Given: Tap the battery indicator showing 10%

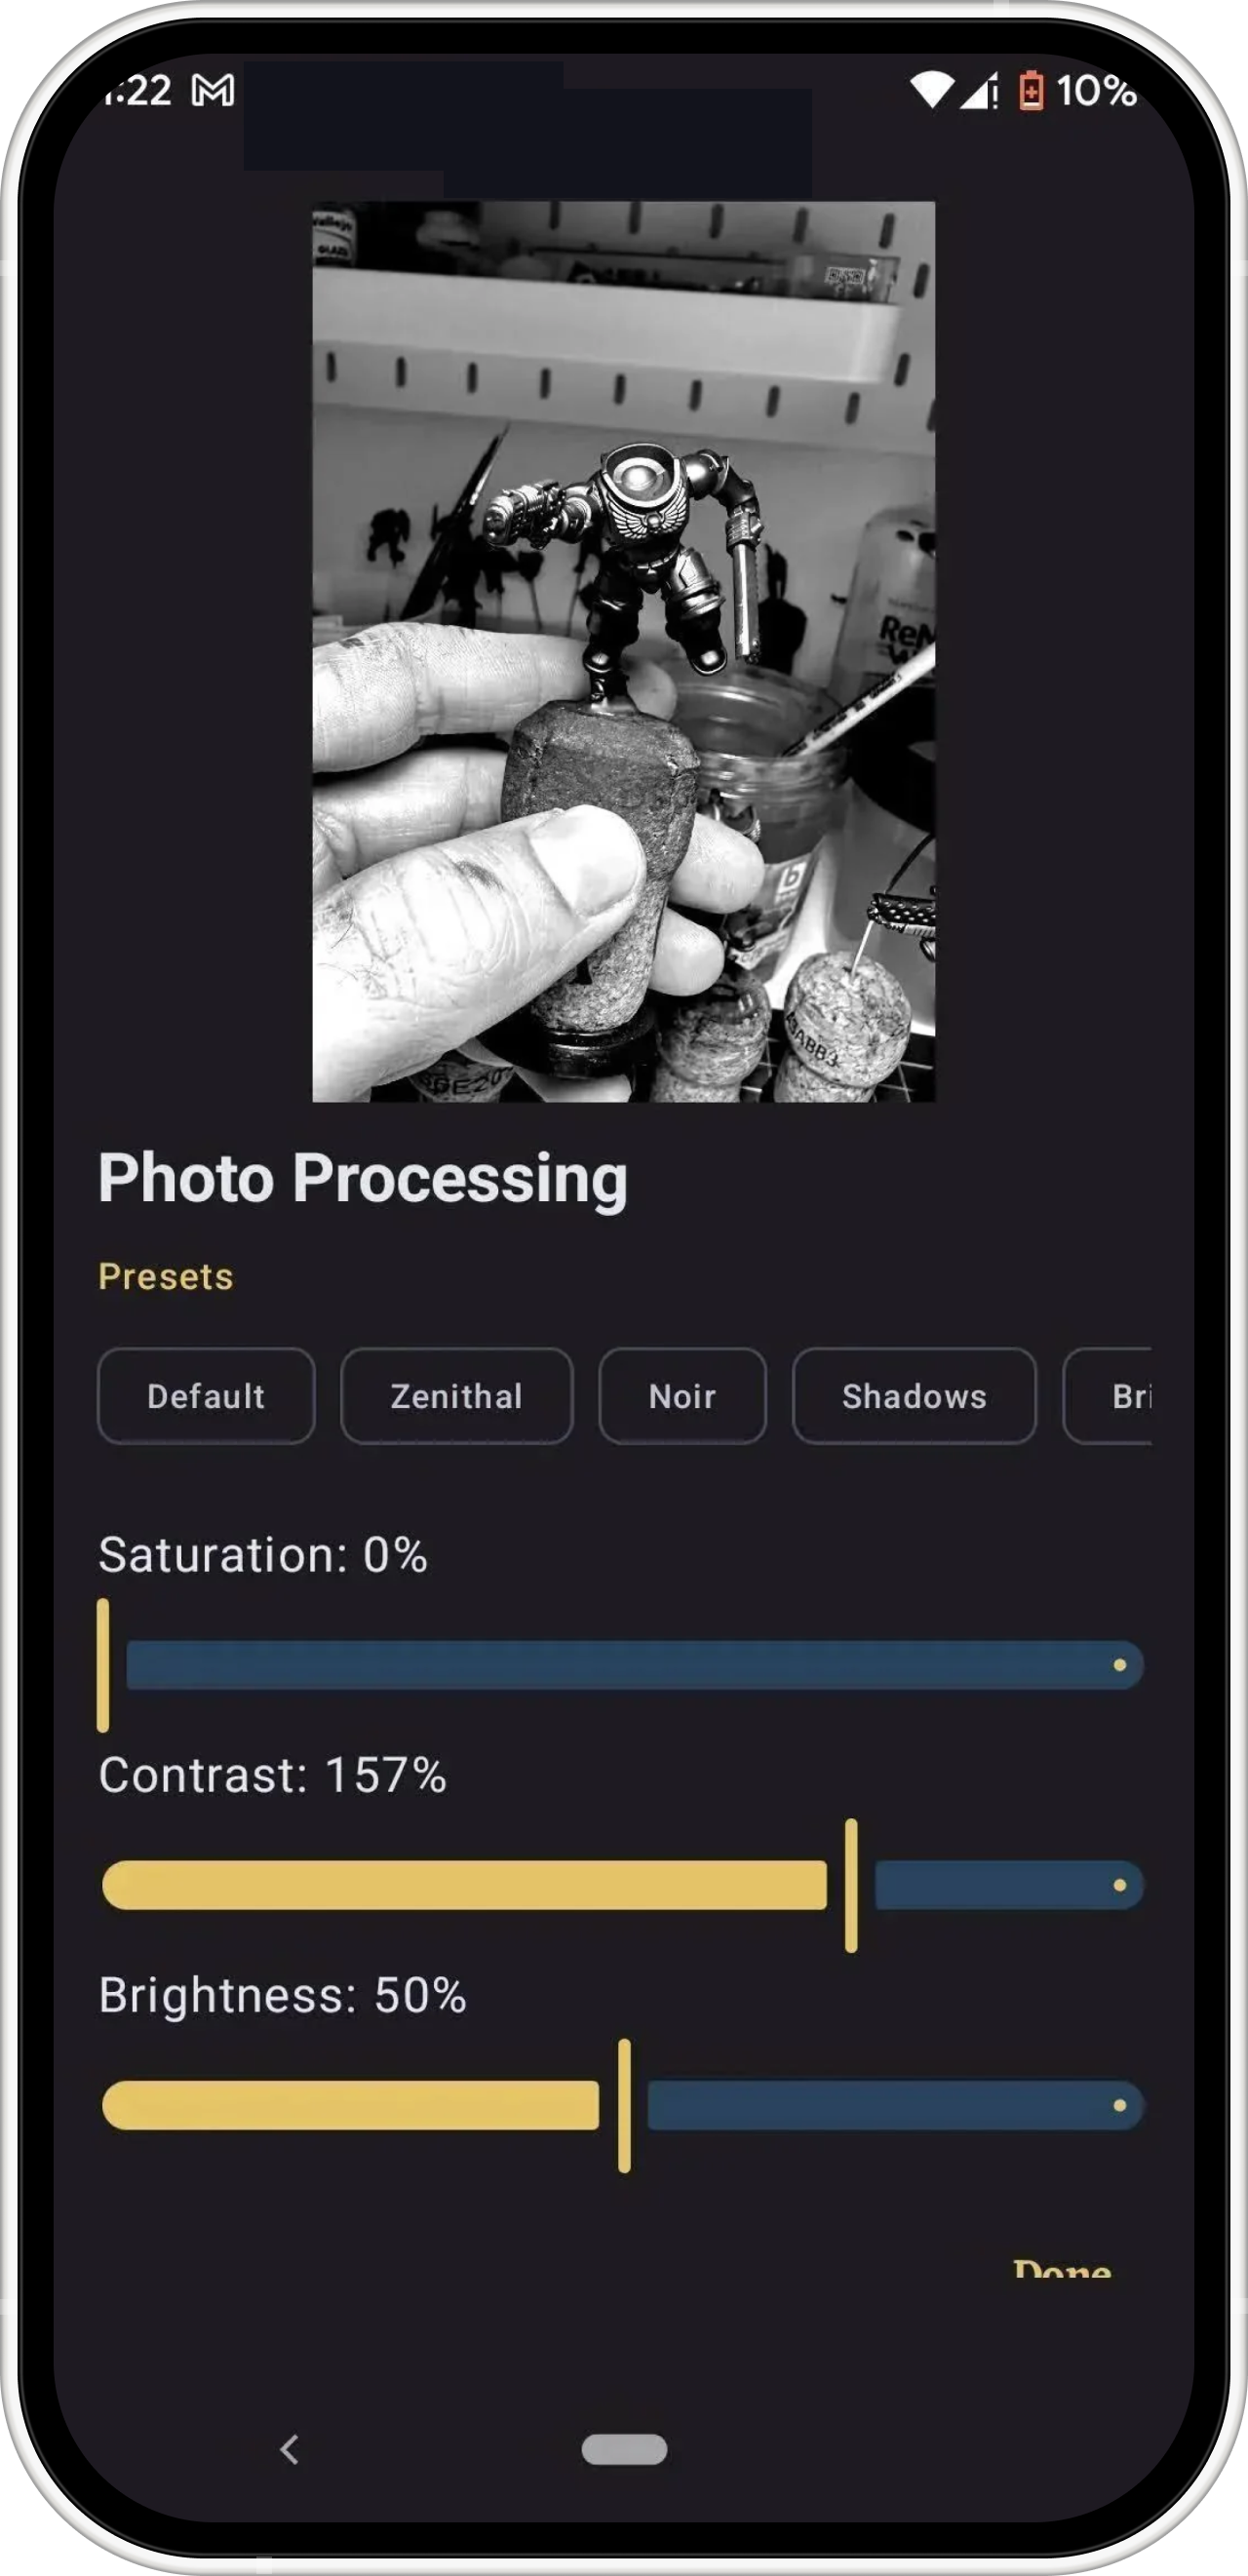Looking at the screenshot, I should 1031,92.
